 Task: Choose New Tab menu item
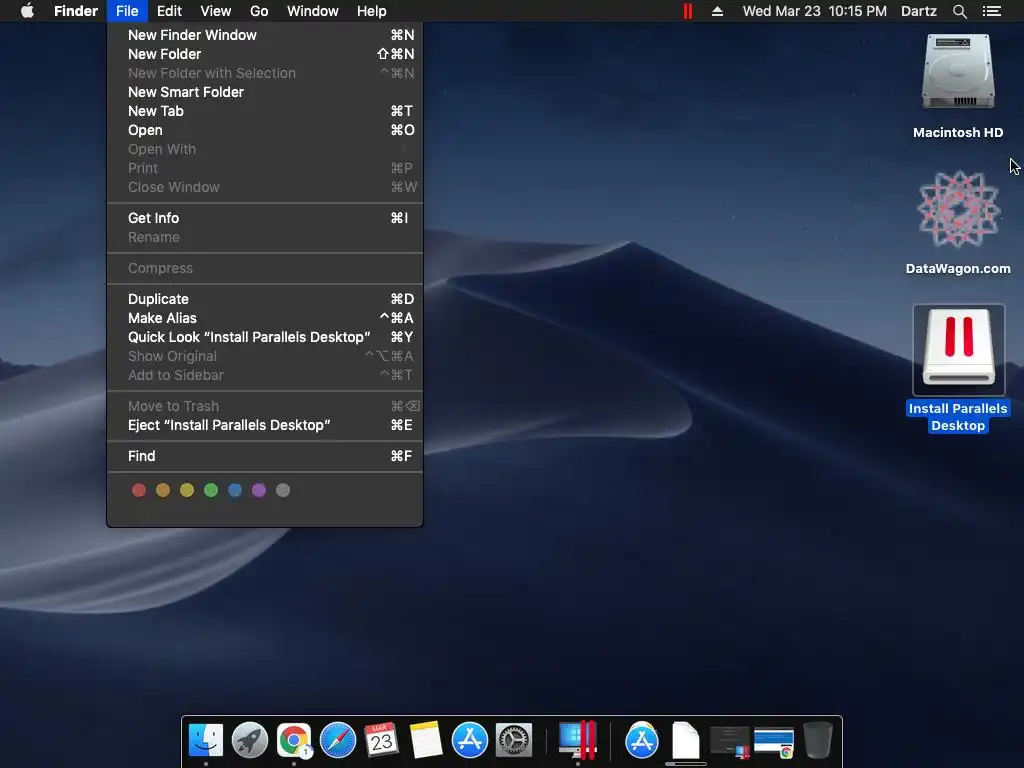[264, 111]
